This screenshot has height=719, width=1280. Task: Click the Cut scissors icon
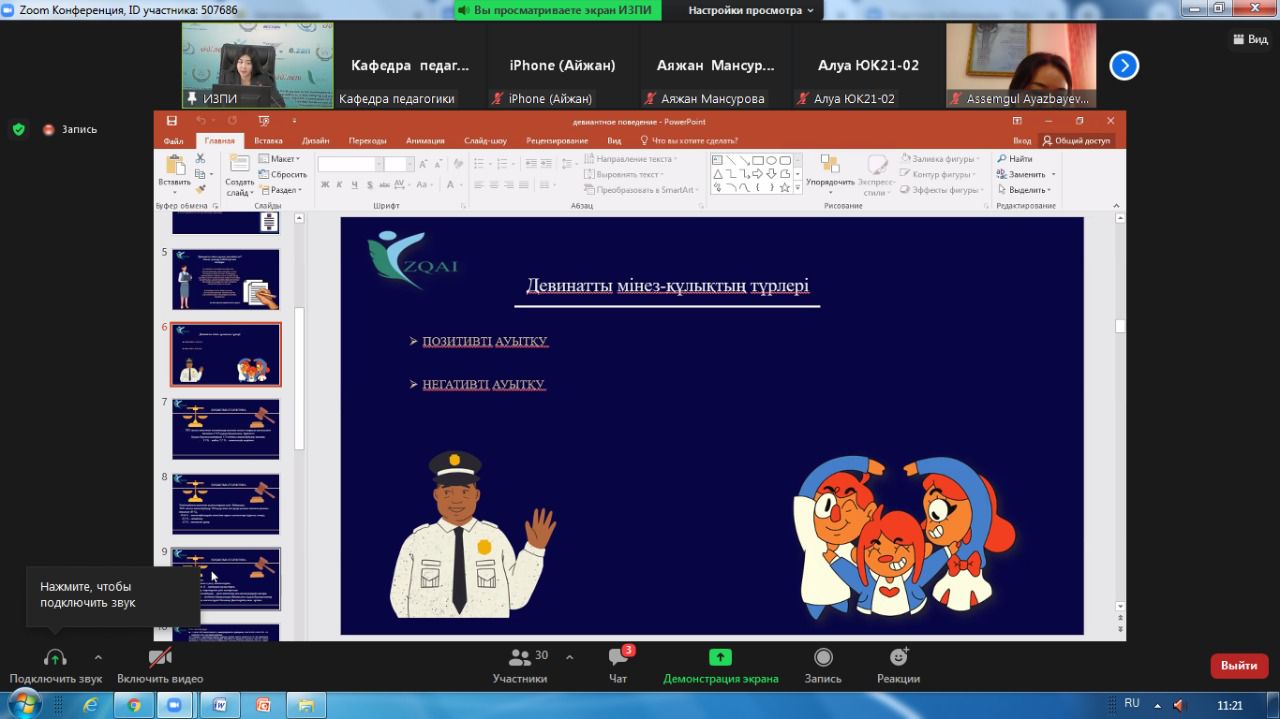click(x=200, y=160)
